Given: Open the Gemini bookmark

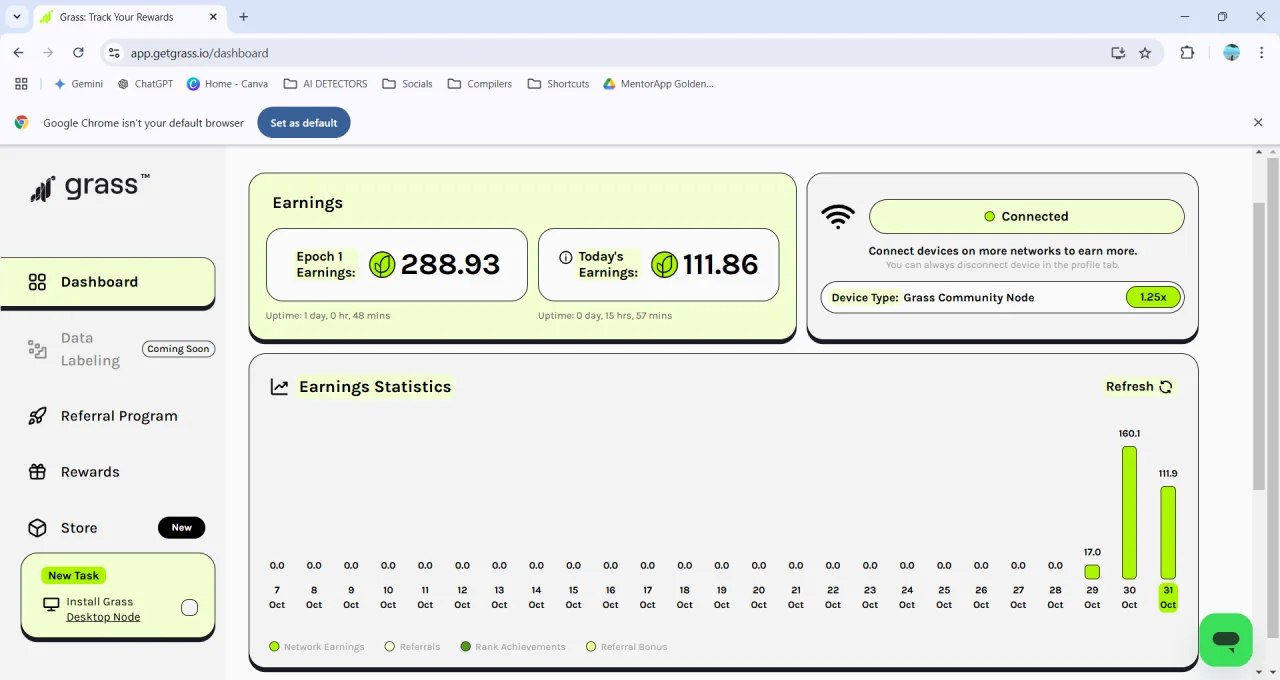Looking at the screenshot, I should [x=78, y=84].
